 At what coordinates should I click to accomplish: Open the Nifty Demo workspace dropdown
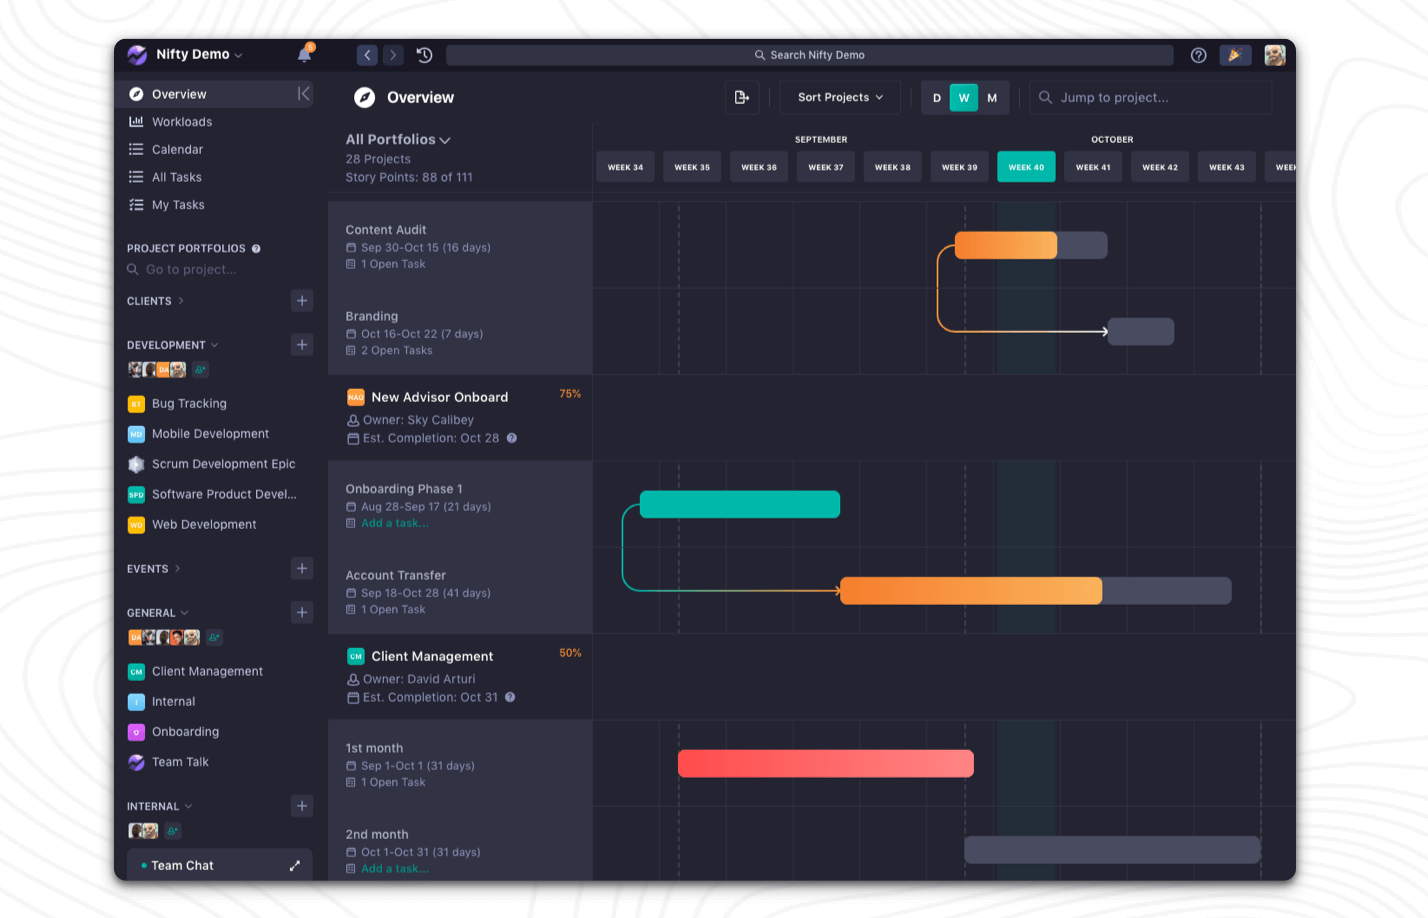[x=199, y=54]
